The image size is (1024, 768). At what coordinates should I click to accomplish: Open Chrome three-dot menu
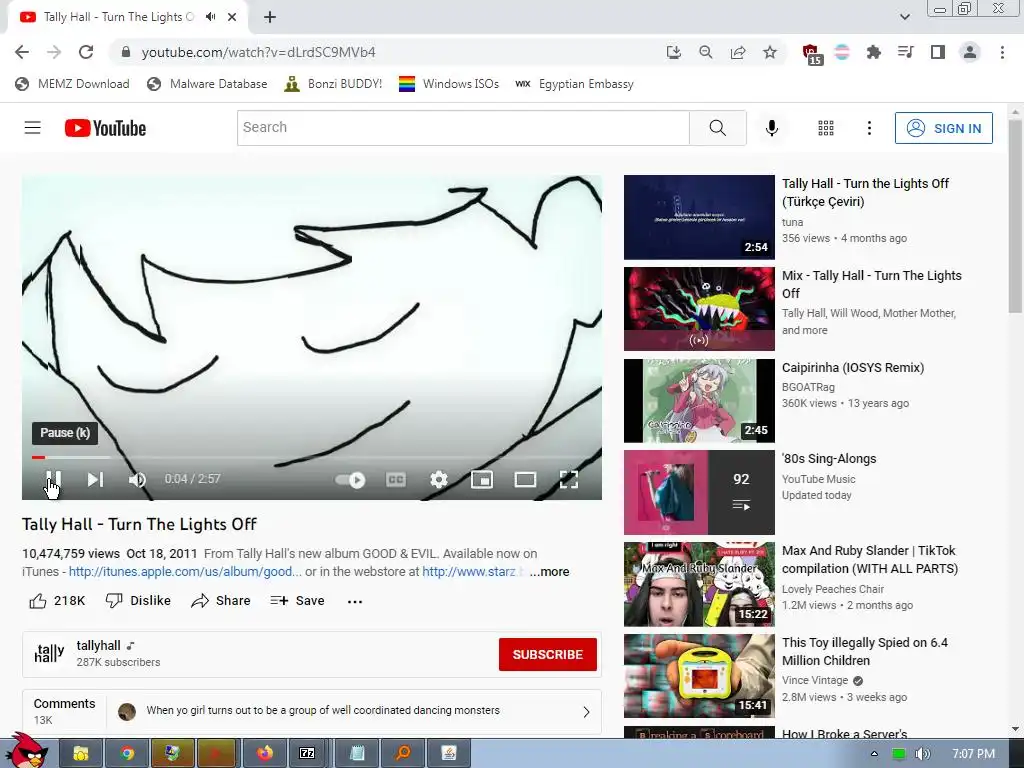1002,52
